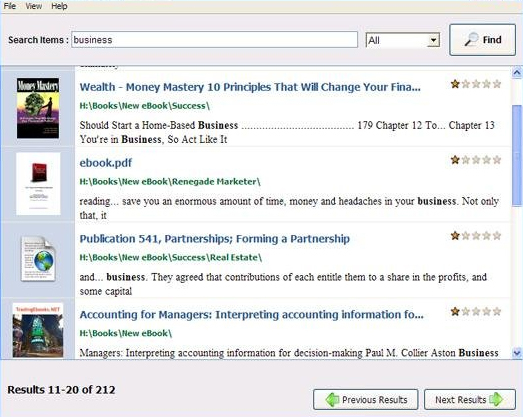Image resolution: width=523 pixels, height=417 pixels.
Task: Click the Publication 541 globe document icon
Action: (38, 259)
